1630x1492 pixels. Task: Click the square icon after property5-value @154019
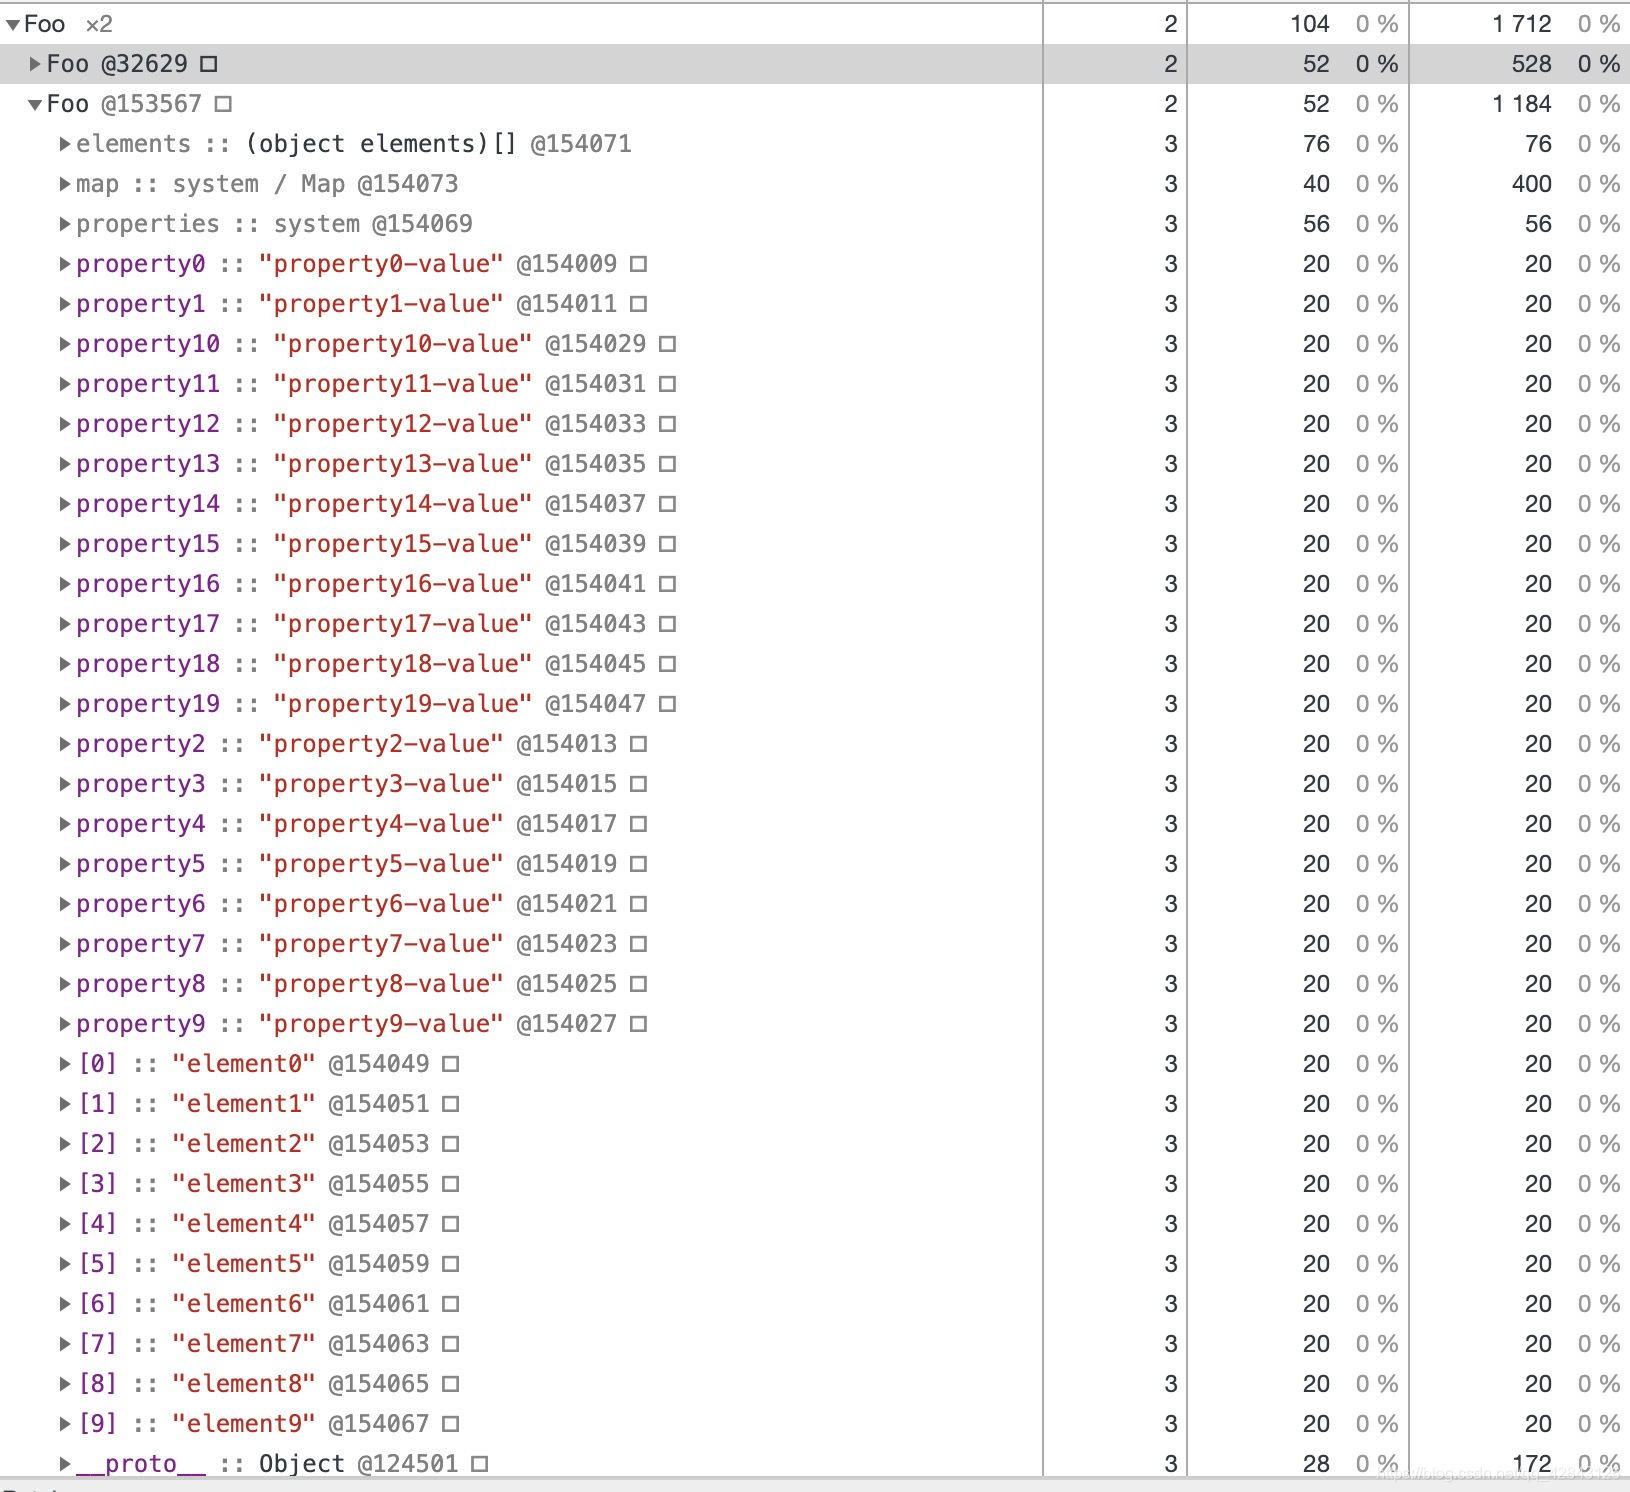click(x=639, y=864)
